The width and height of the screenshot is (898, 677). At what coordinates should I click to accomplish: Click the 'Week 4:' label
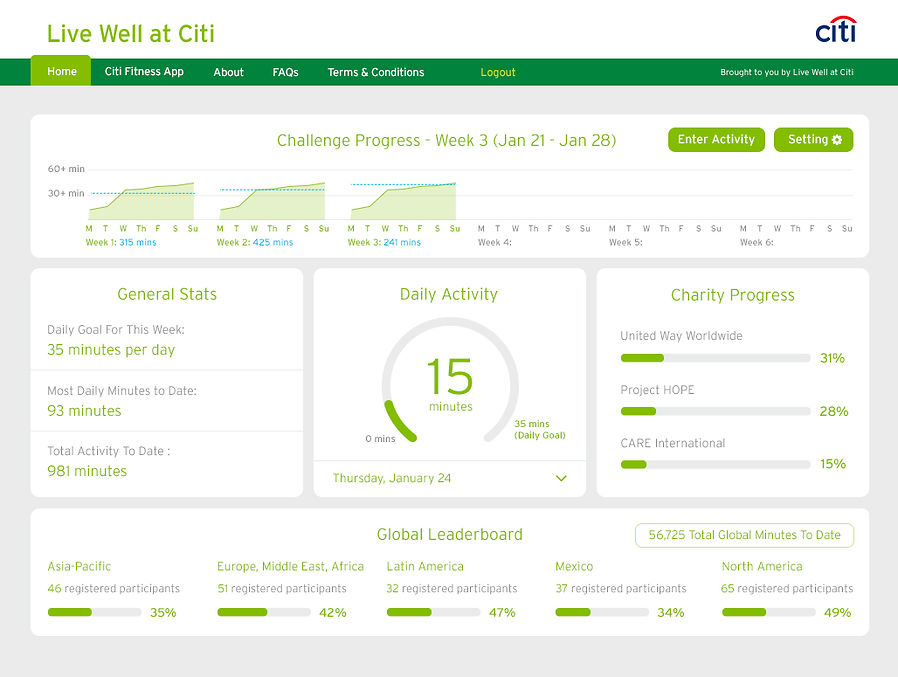[495, 242]
